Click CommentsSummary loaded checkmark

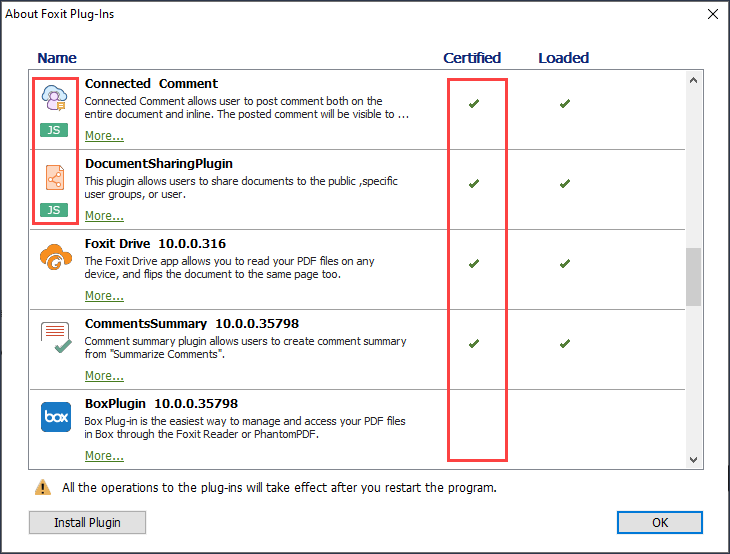coord(565,344)
